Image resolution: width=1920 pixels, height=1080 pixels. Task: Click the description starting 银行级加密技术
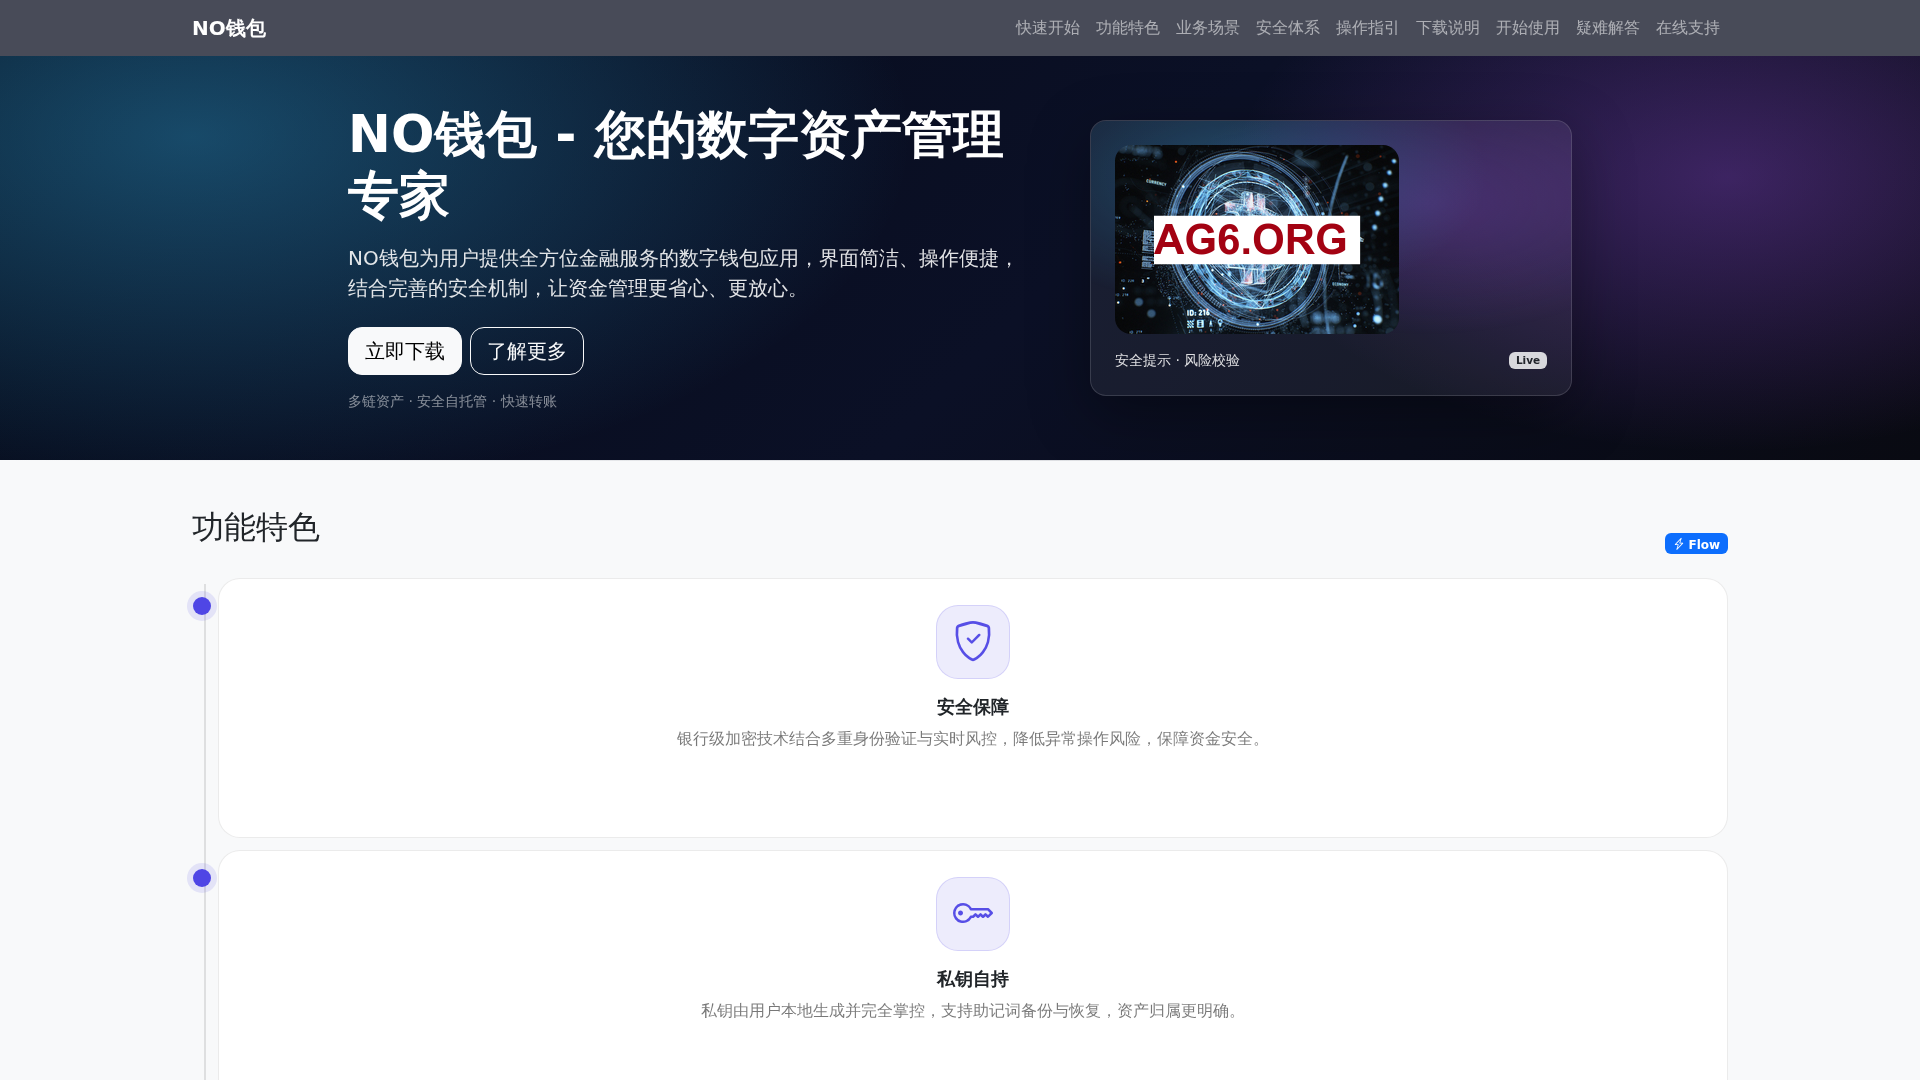(973, 739)
